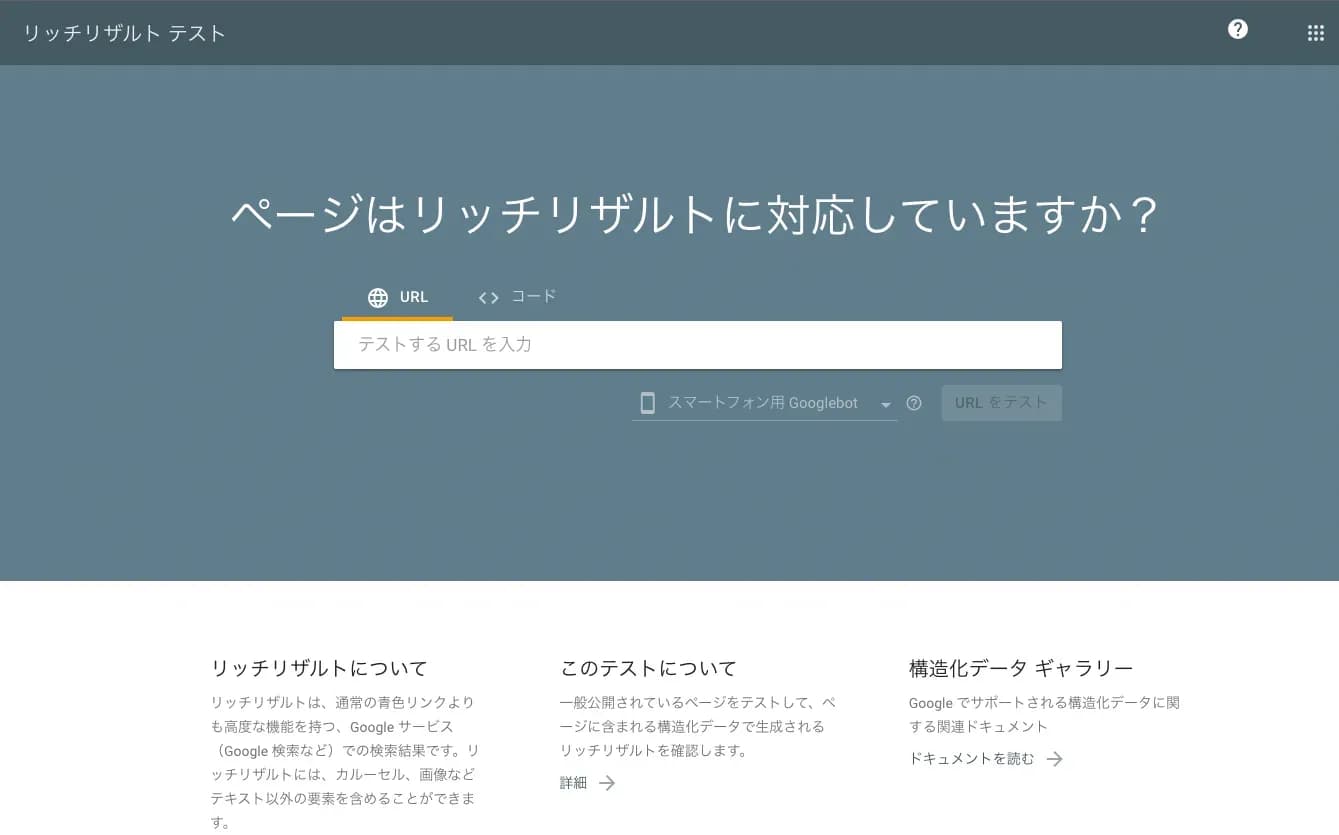1339x835 pixels.
Task: Expand the Googlebot selector via its dropdown arrow
Action: tap(885, 404)
